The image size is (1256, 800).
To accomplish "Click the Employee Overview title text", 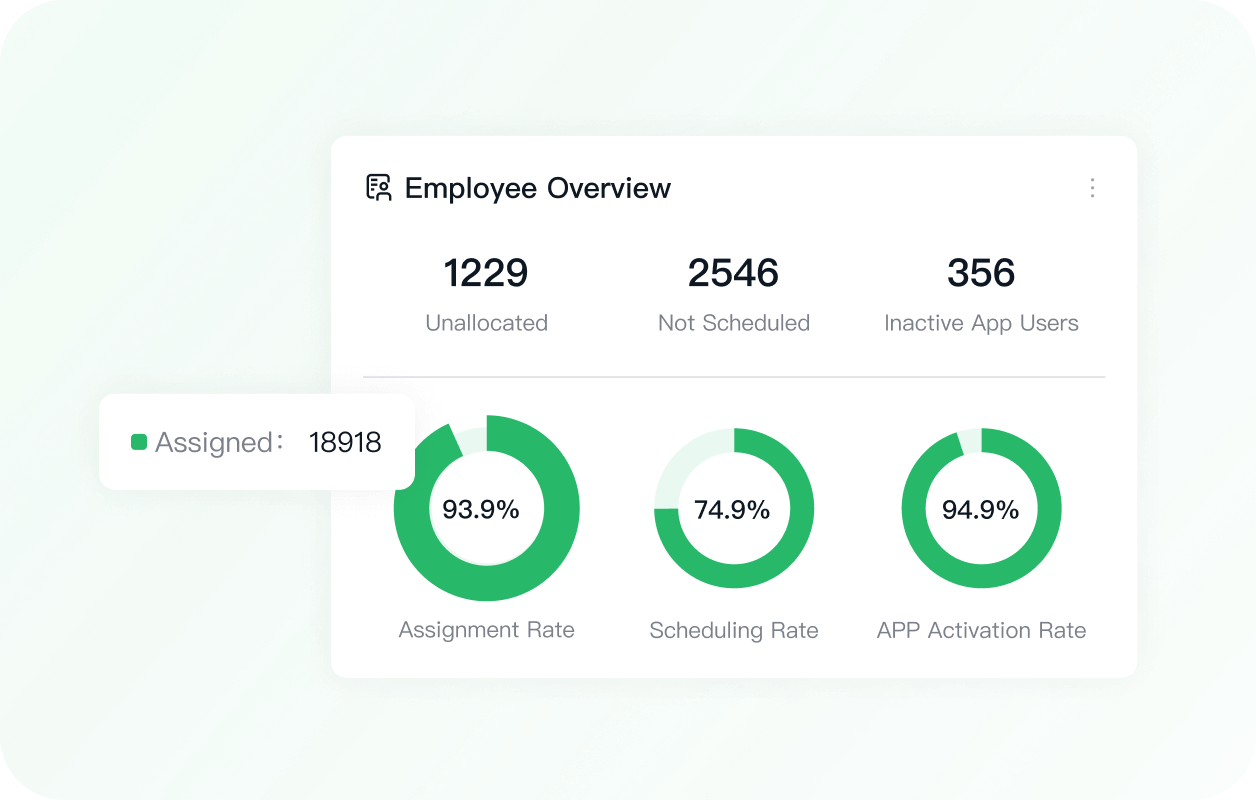I will click(x=537, y=188).
